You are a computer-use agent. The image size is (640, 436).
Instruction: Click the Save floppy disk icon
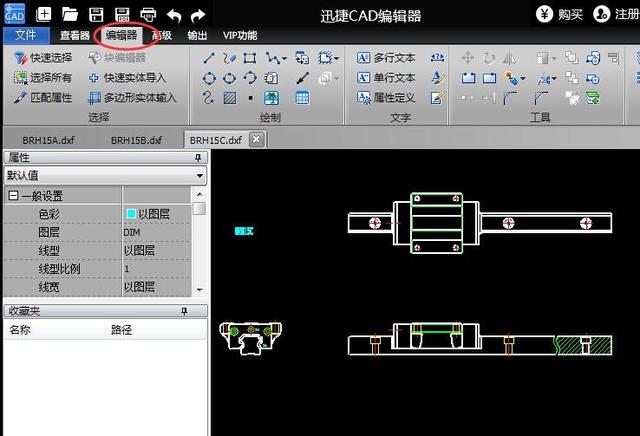pos(96,15)
